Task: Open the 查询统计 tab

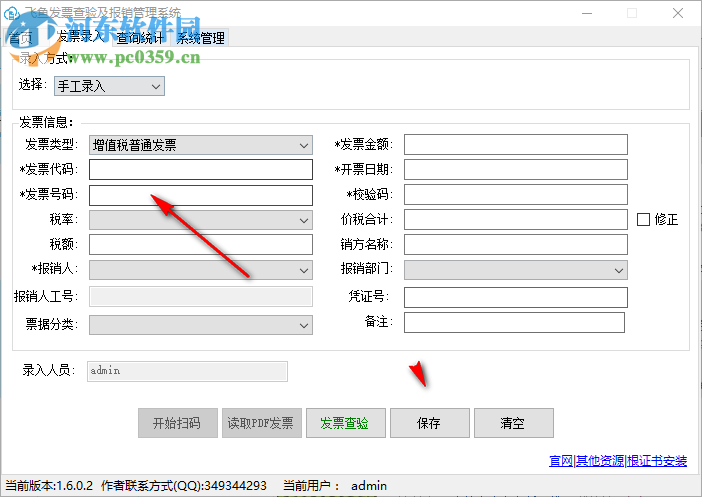Action: [140, 38]
